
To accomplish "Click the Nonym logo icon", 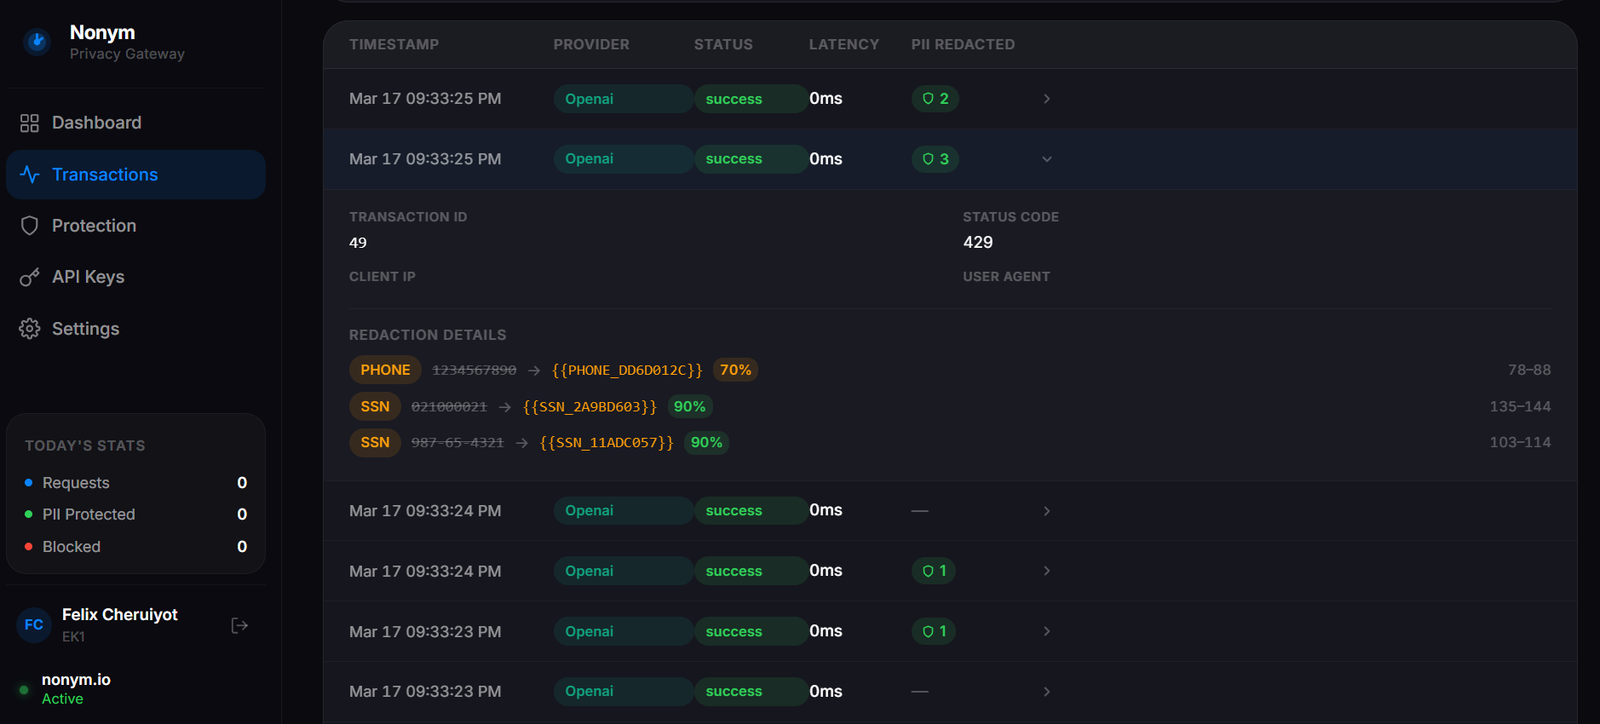I will (37, 42).
